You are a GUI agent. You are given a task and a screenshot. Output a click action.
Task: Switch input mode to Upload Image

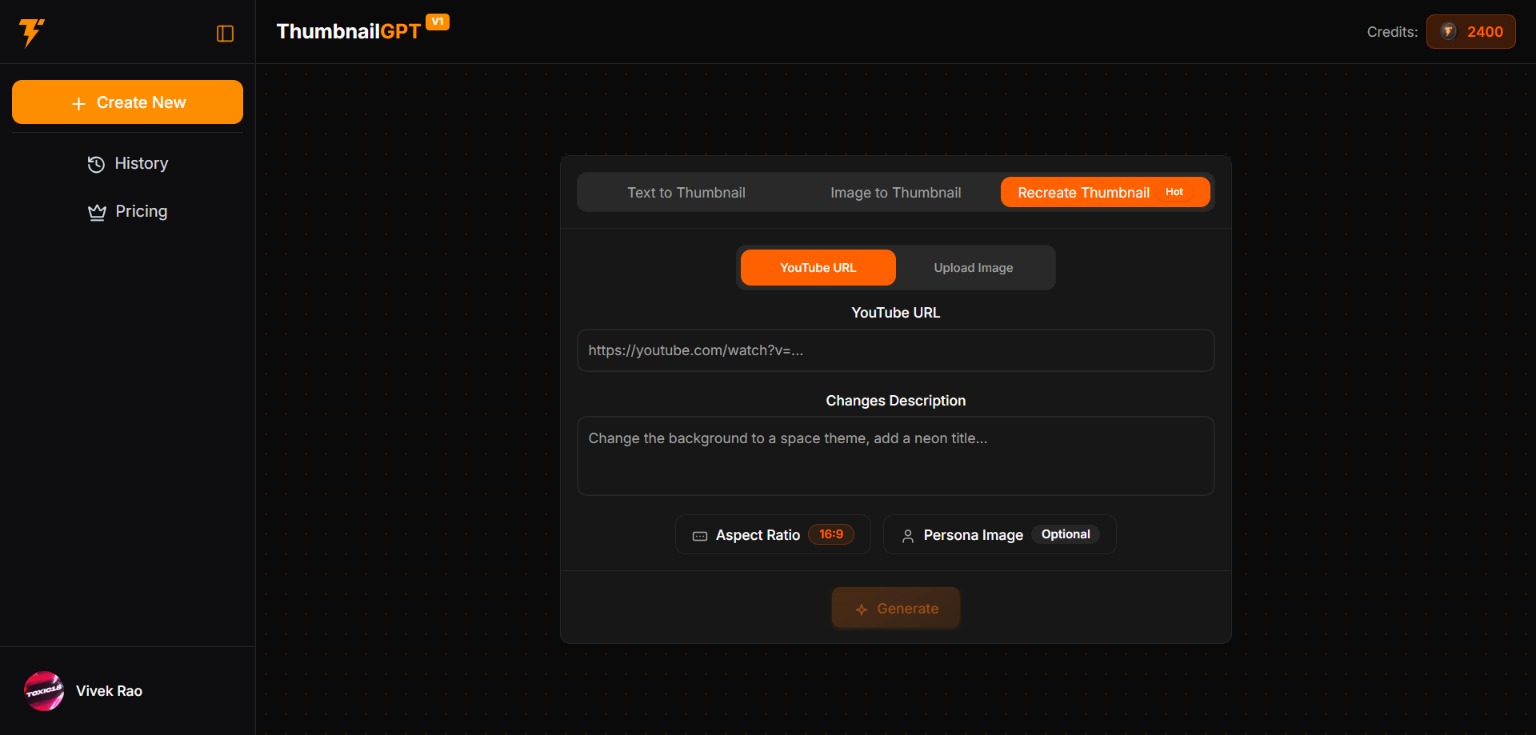tap(973, 267)
